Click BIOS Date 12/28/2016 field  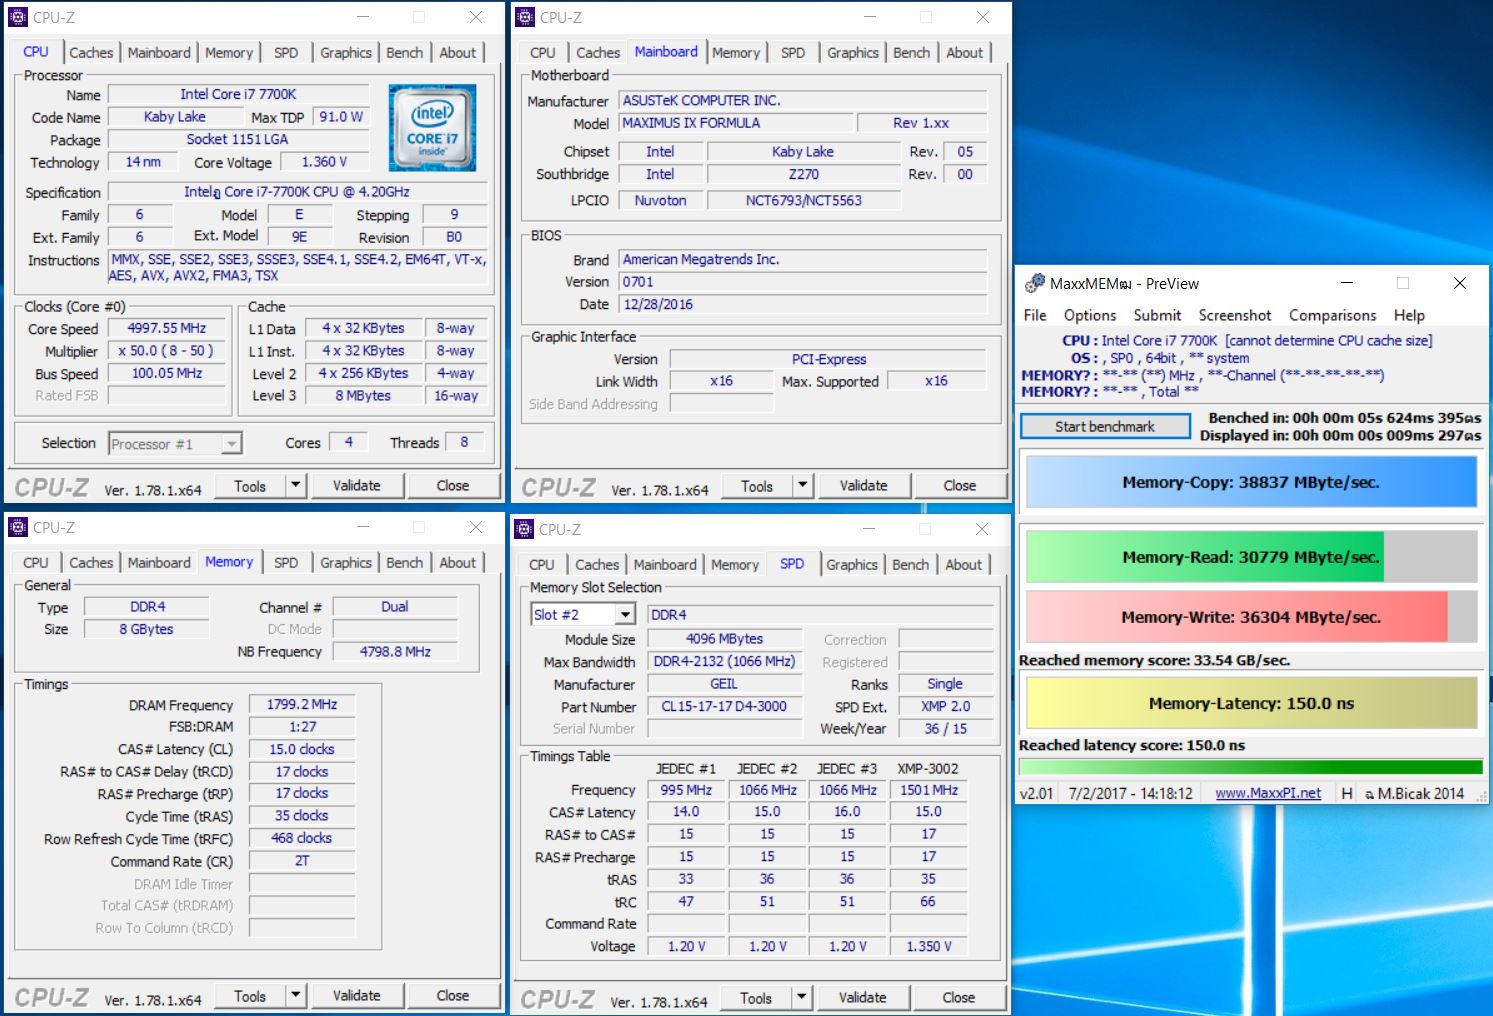coord(803,304)
